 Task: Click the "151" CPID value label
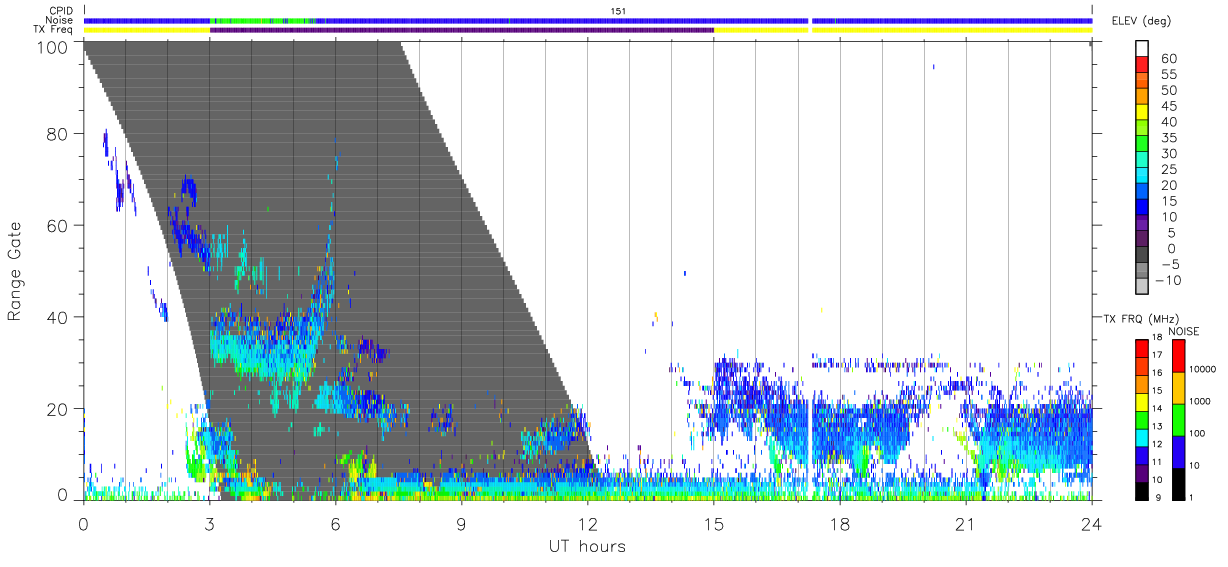(x=618, y=11)
